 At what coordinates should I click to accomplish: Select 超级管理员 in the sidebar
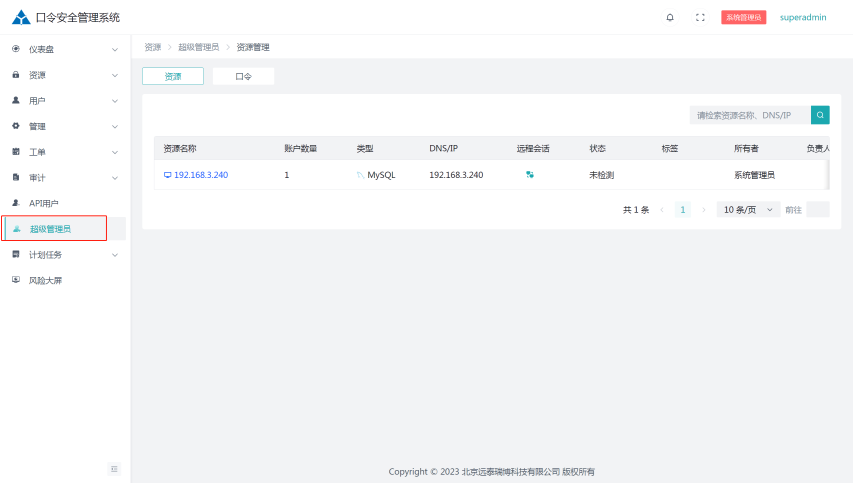point(50,229)
